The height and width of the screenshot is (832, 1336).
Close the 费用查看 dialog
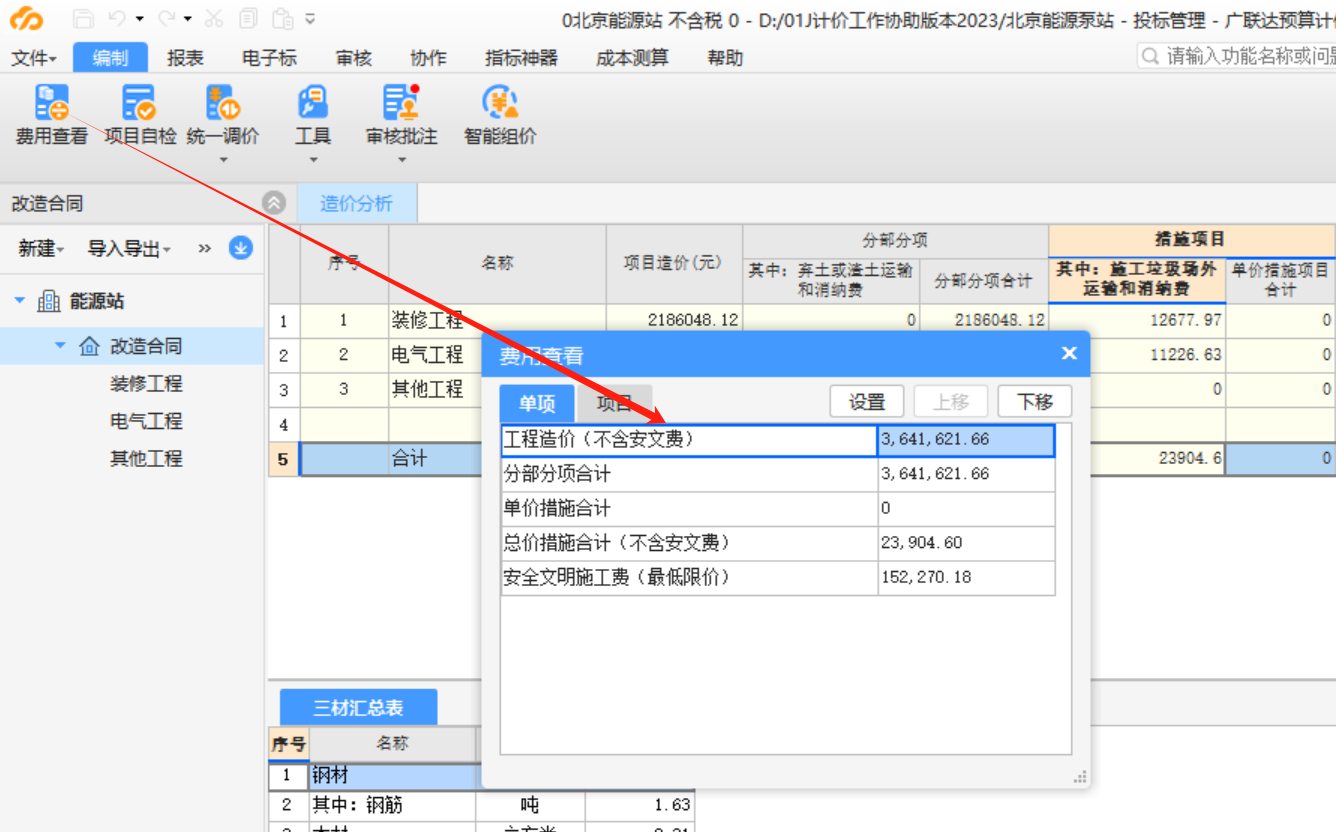click(1069, 354)
